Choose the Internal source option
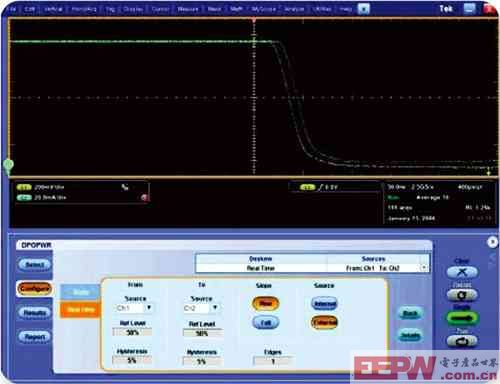This screenshot has height=384, width=500. point(324,304)
